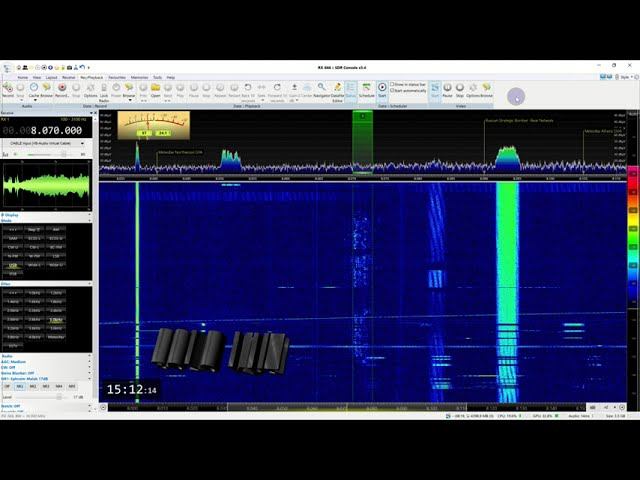Image resolution: width=640 pixels, height=480 pixels.
Task: Open the Cache dropdown arrow
Action: click(35, 100)
